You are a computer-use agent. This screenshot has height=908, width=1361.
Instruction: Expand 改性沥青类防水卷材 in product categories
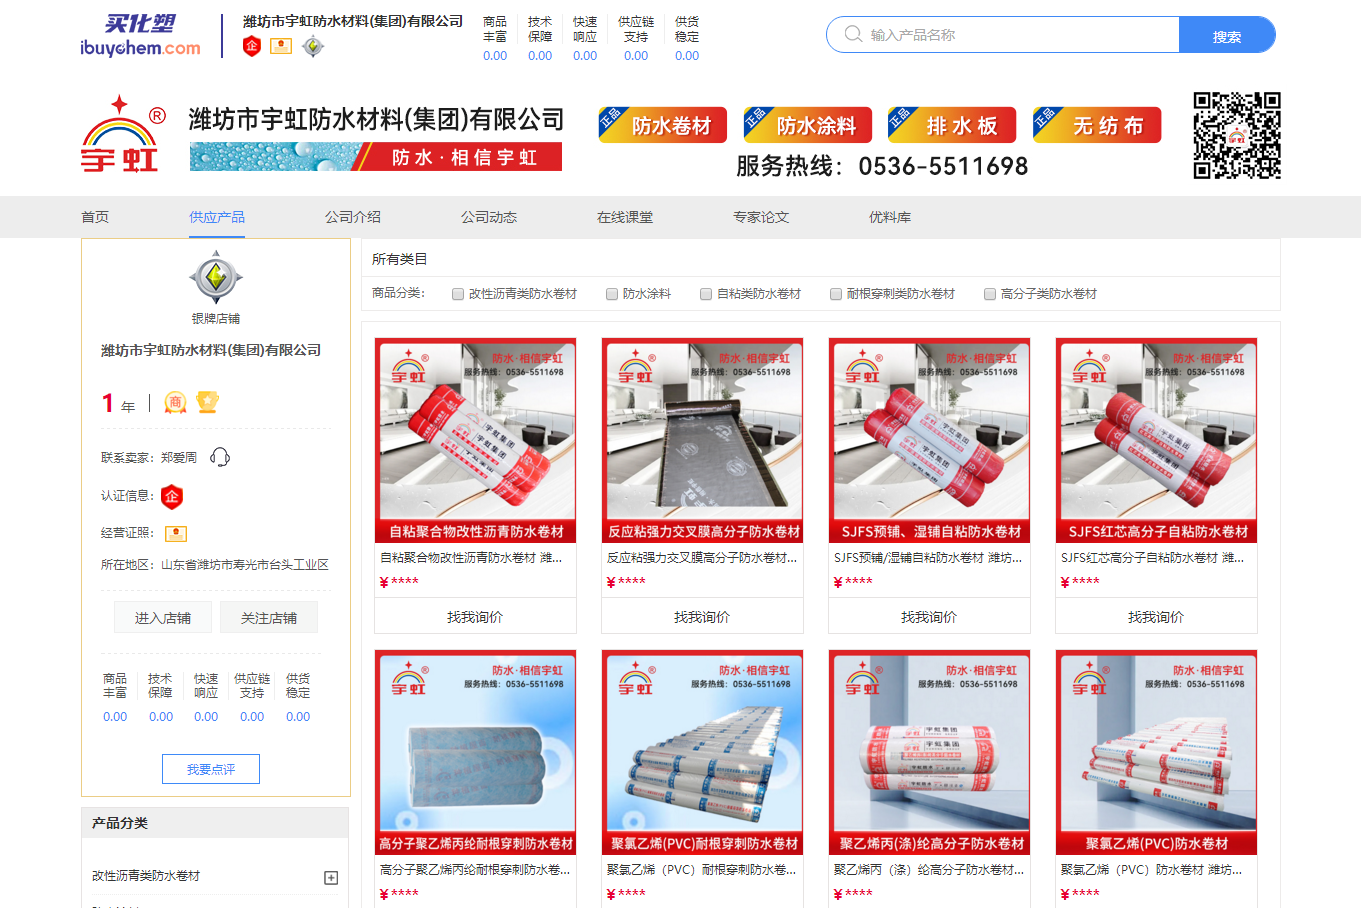pyautogui.click(x=331, y=877)
